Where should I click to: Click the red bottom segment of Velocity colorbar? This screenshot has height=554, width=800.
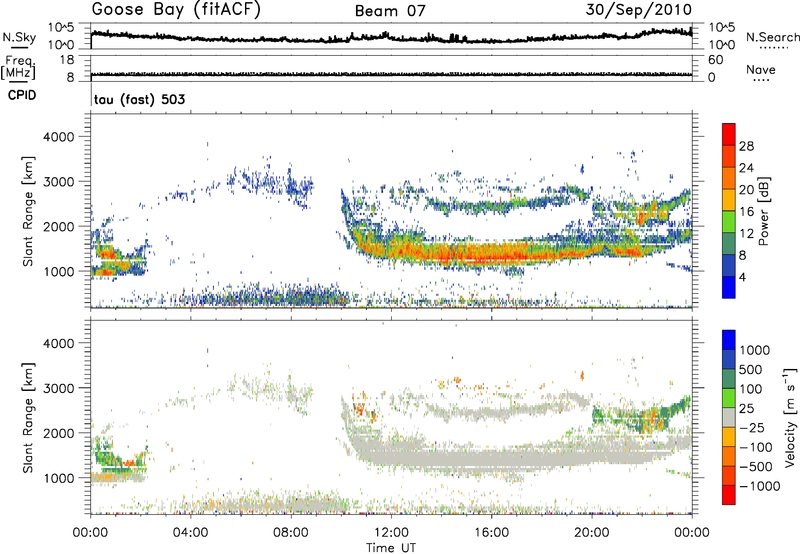click(x=729, y=495)
